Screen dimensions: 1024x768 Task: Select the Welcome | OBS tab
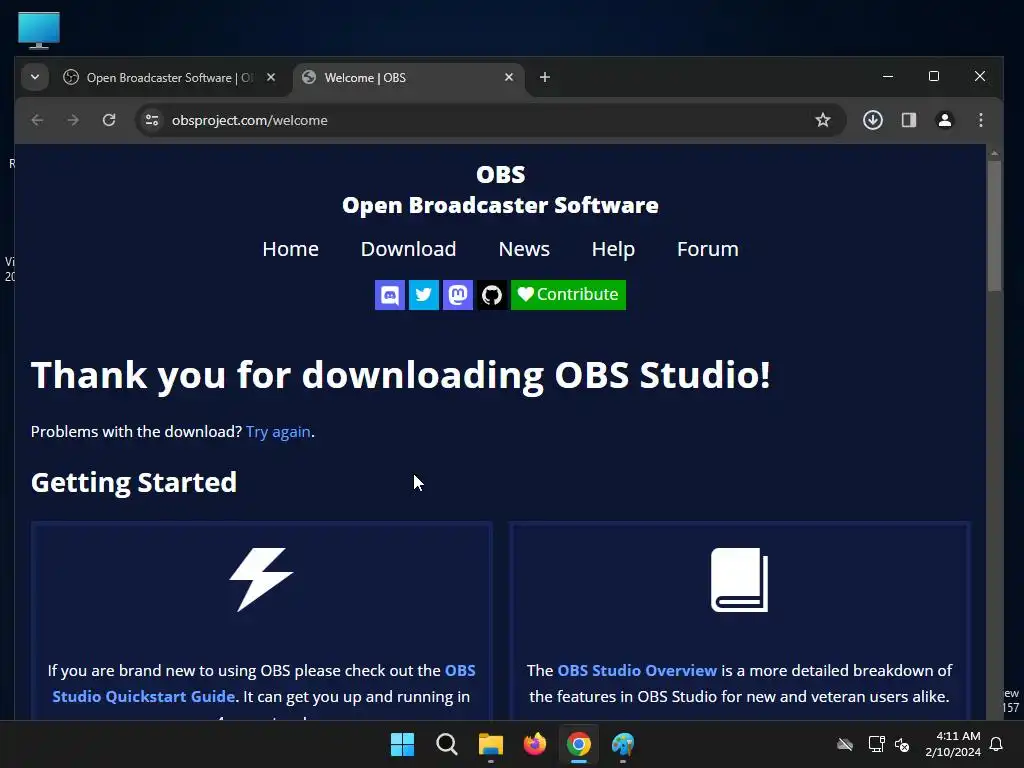[x=403, y=78]
